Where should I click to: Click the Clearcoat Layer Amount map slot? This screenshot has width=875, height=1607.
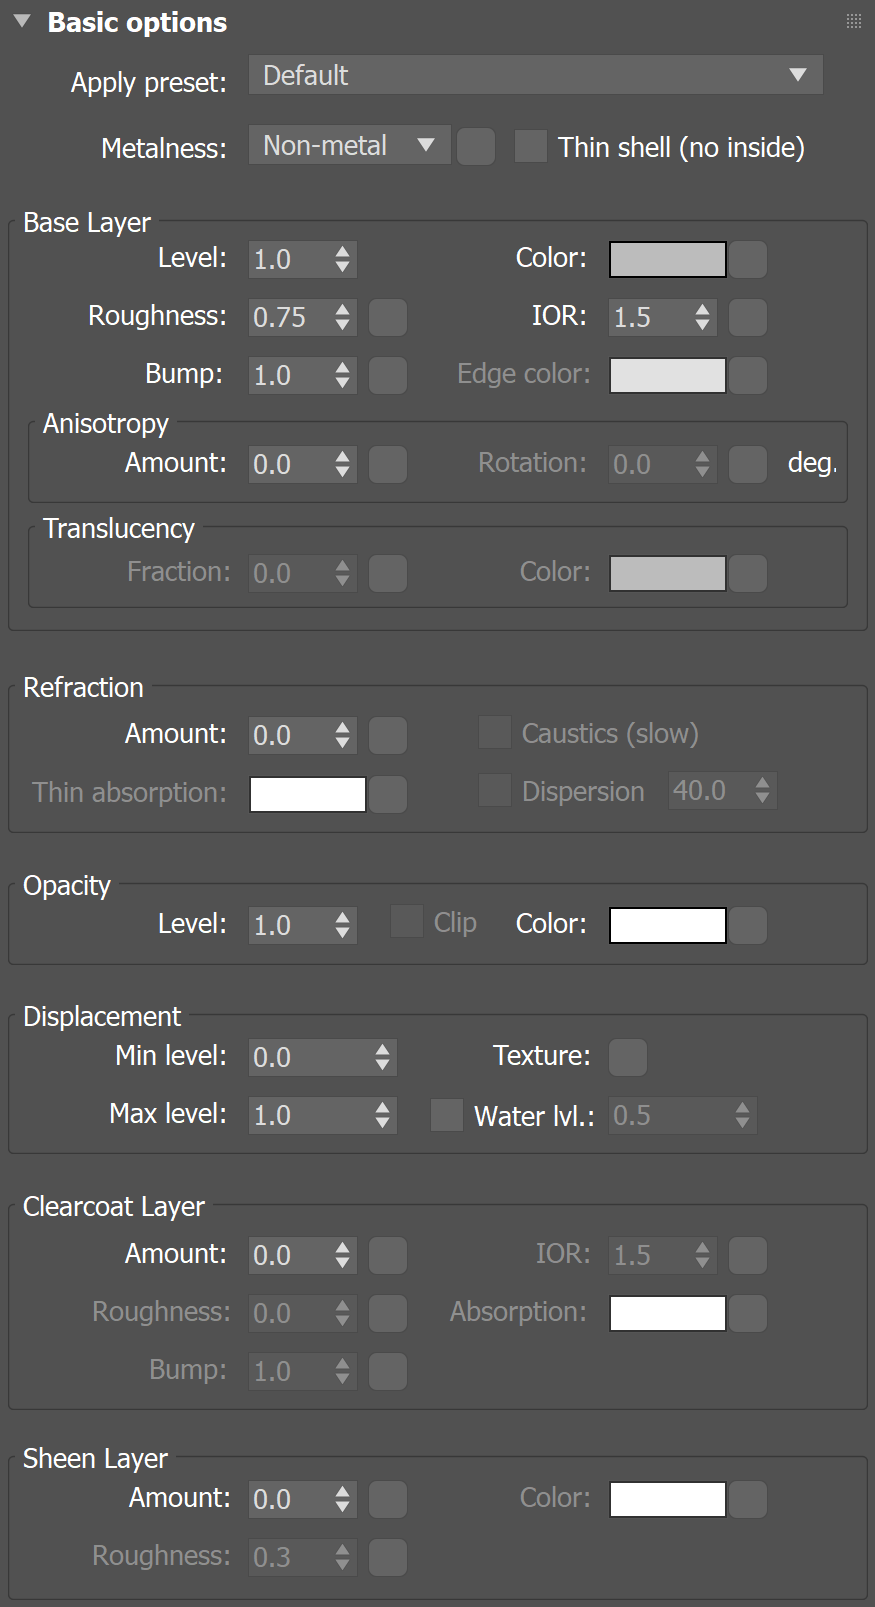point(388,1256)
